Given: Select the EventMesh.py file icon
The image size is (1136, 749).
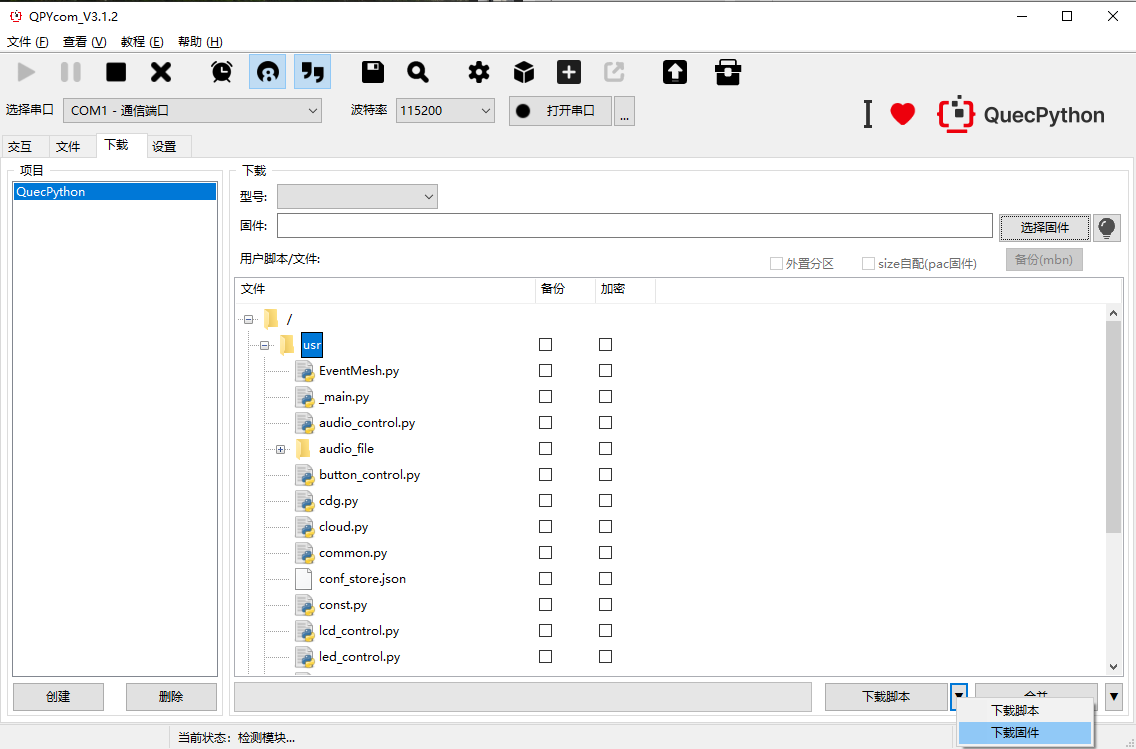Looking at the screenshot, I should (x=304, y=371).
